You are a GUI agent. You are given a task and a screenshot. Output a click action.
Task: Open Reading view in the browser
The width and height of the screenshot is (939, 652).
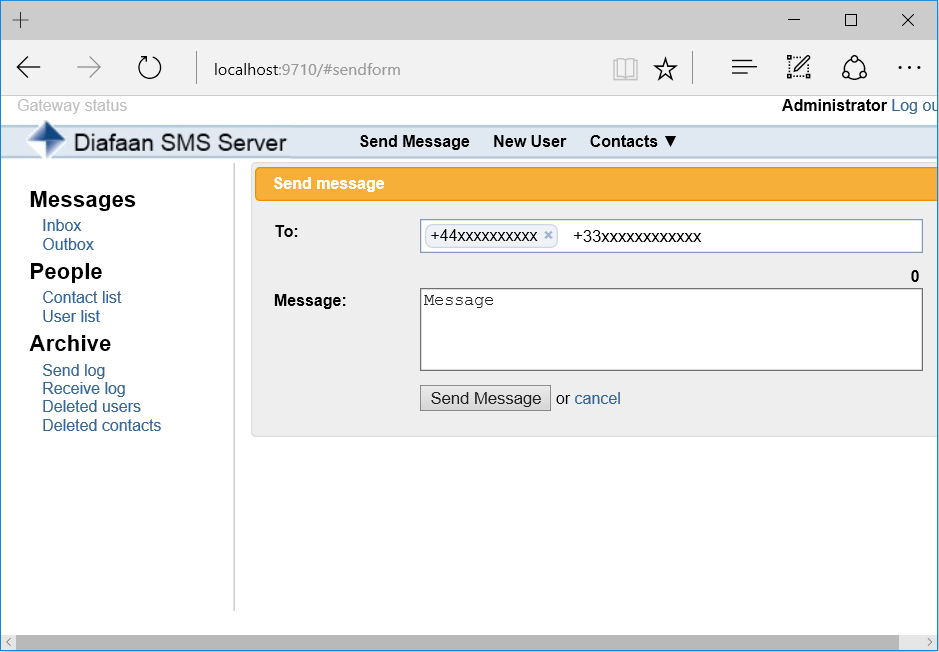(625, 67)
